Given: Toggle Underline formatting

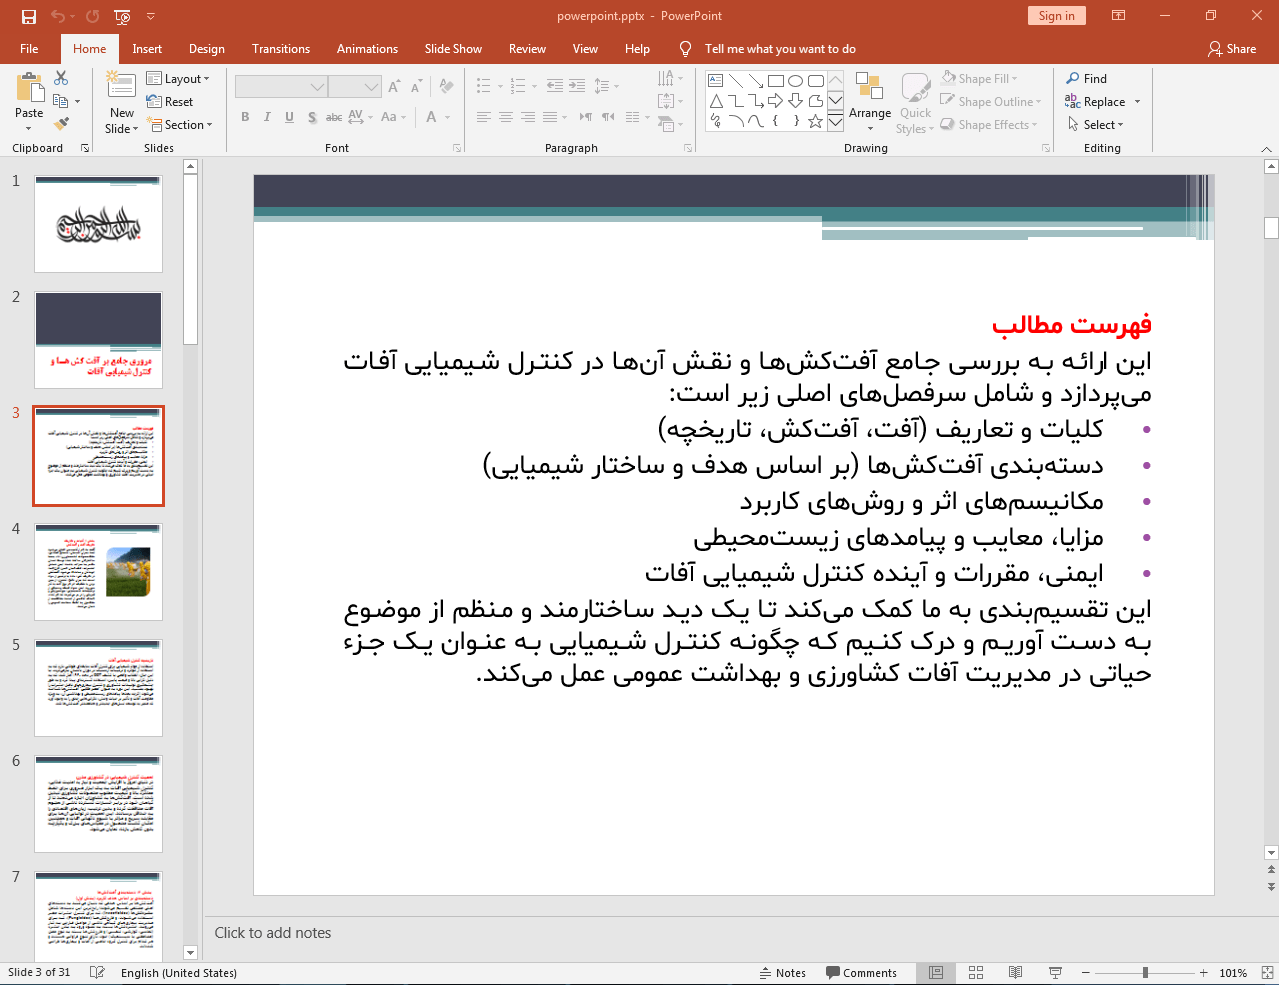Looking at the screenshot, I should tap(289, 117).
